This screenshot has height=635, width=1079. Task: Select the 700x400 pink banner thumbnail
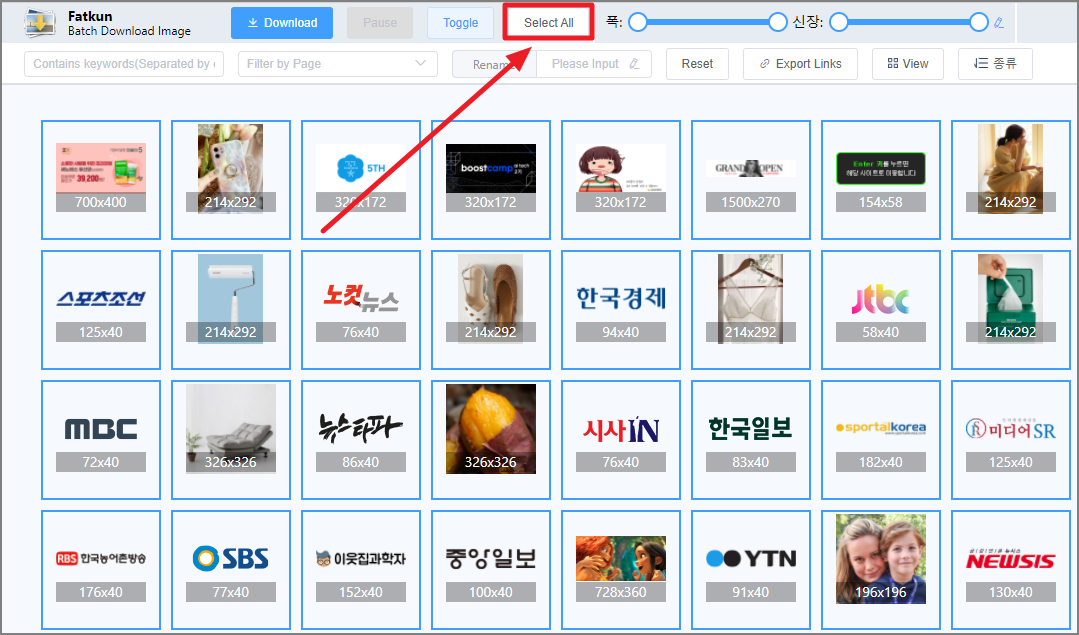tap(100, 180)
